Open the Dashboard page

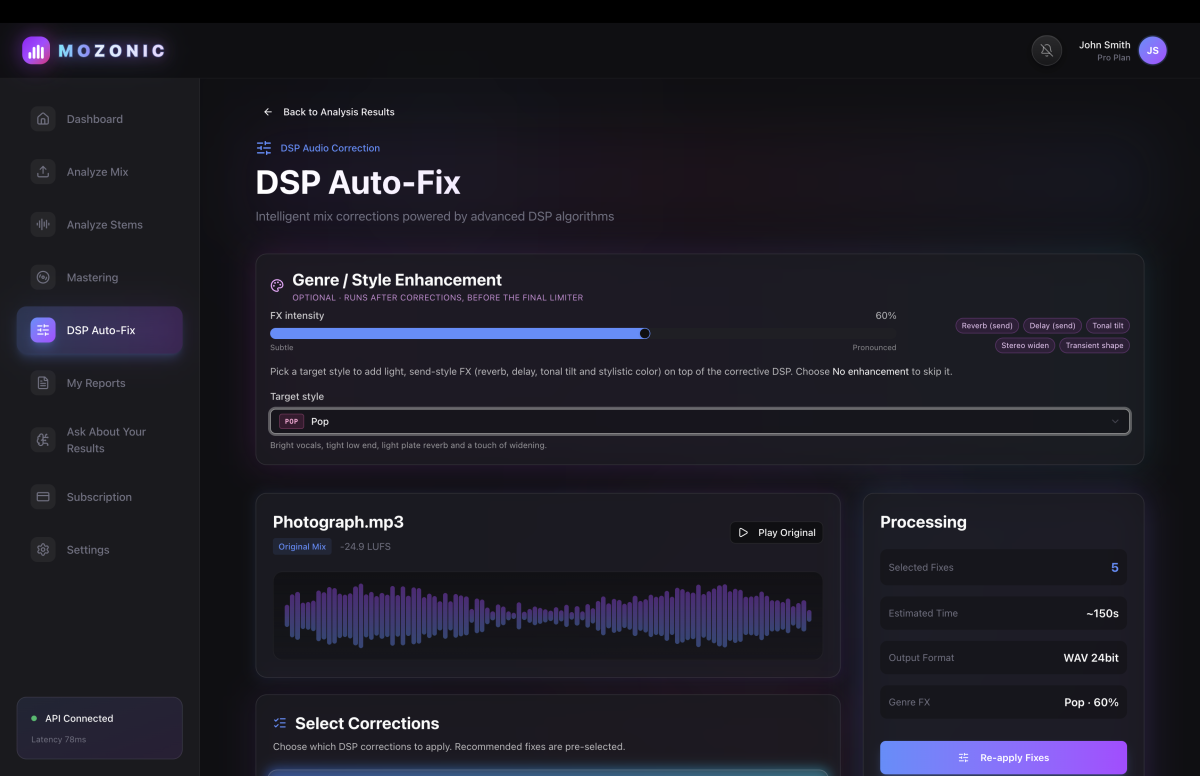[100, 119]
